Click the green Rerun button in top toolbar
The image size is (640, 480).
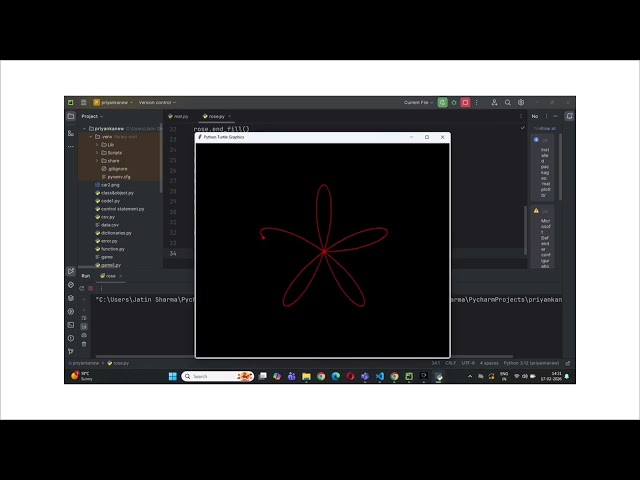coord(442,102)
